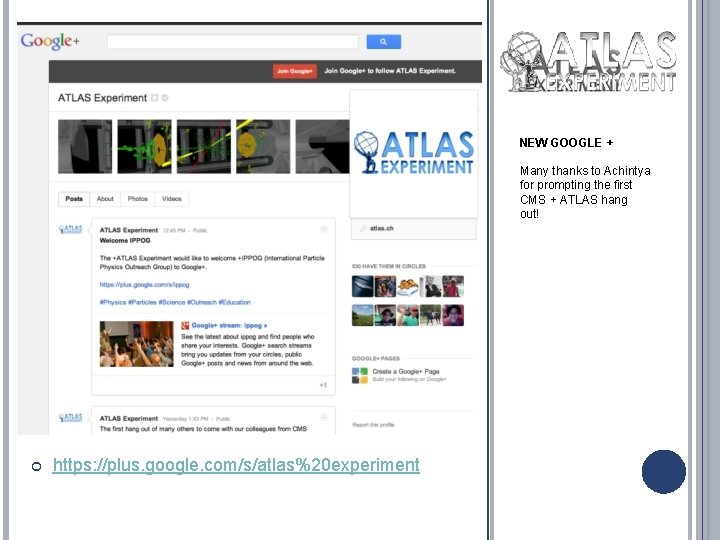The image size is (720, 540).
Task: Click the Google+ Pages colored squares icon
Action: 360,375
